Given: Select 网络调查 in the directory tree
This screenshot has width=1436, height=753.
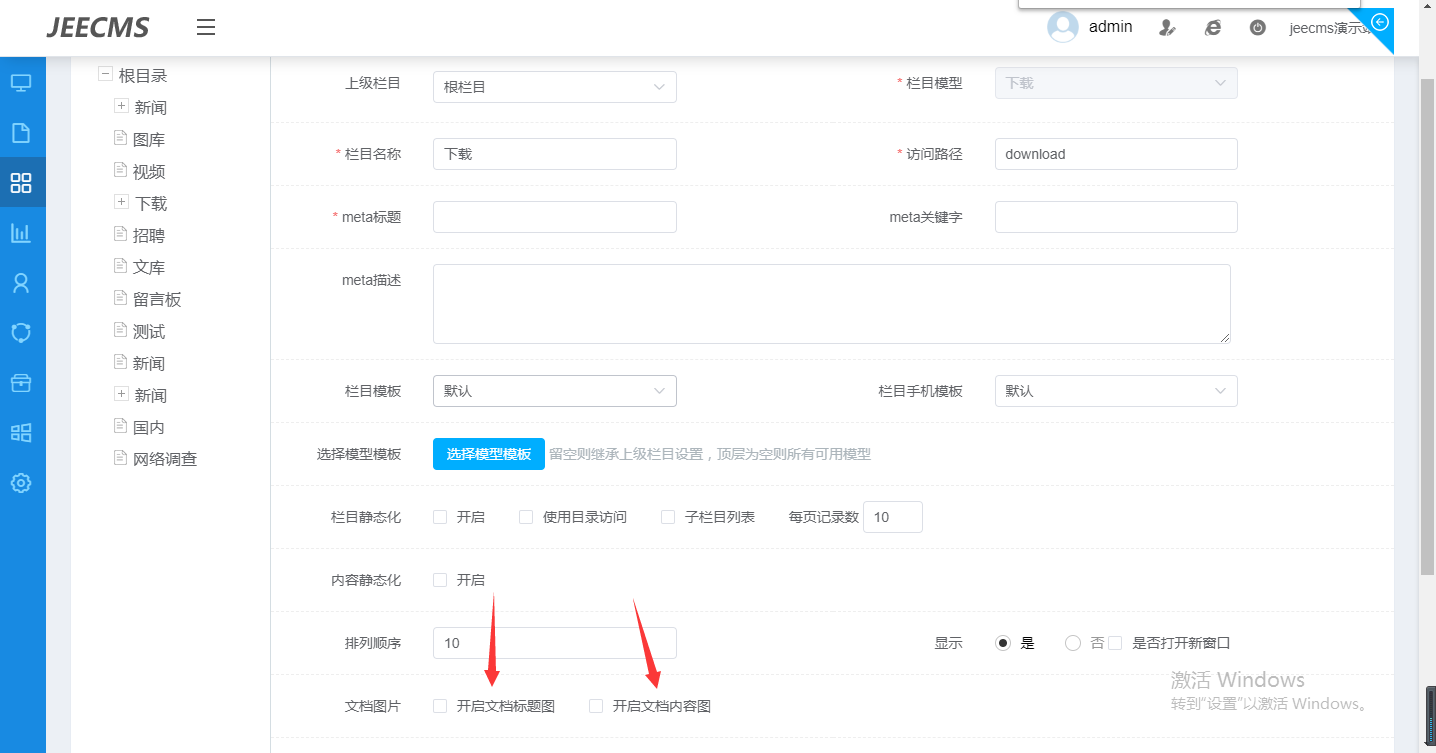Looking at the screenshot, I should point(165,460).
